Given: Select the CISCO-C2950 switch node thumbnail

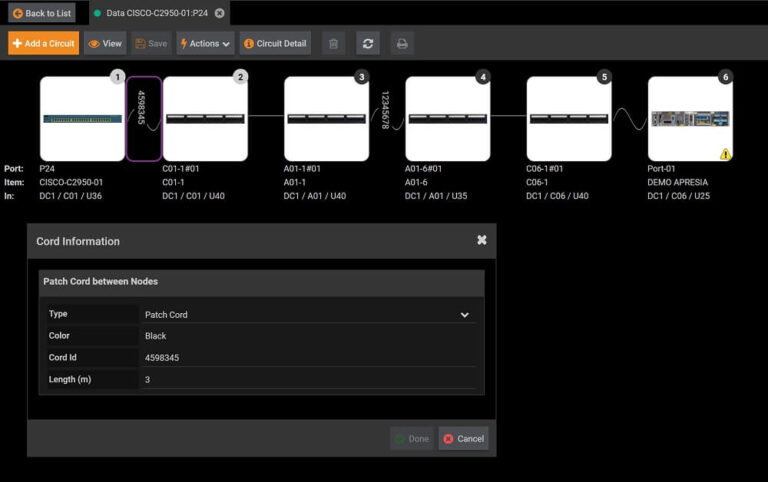Looking at the screenshot, I should (x=82, y=119).
